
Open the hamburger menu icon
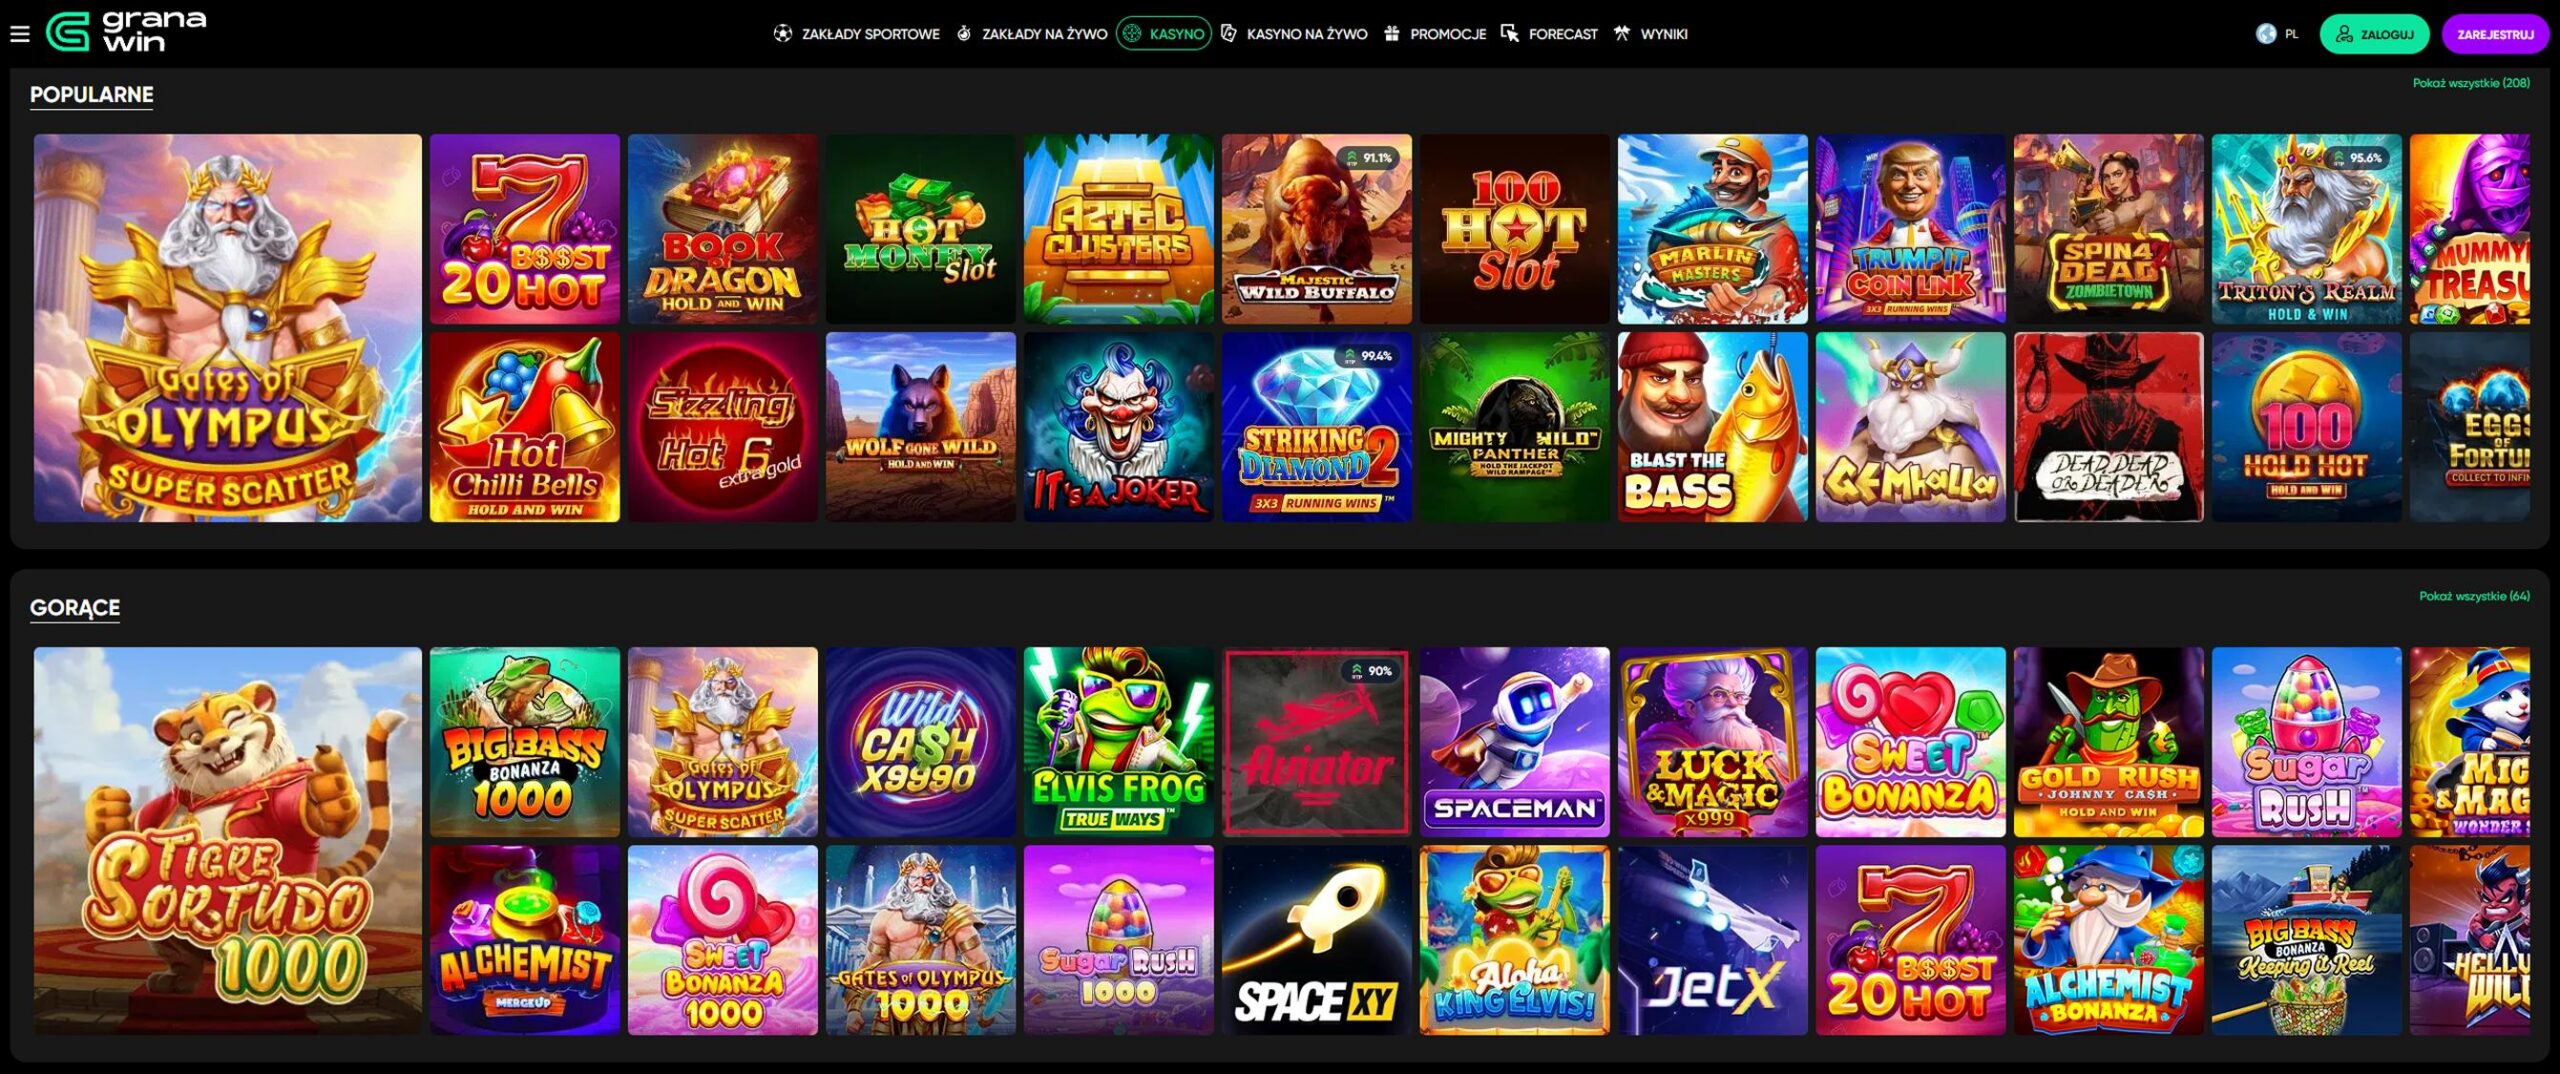click(x=20, y=34)
